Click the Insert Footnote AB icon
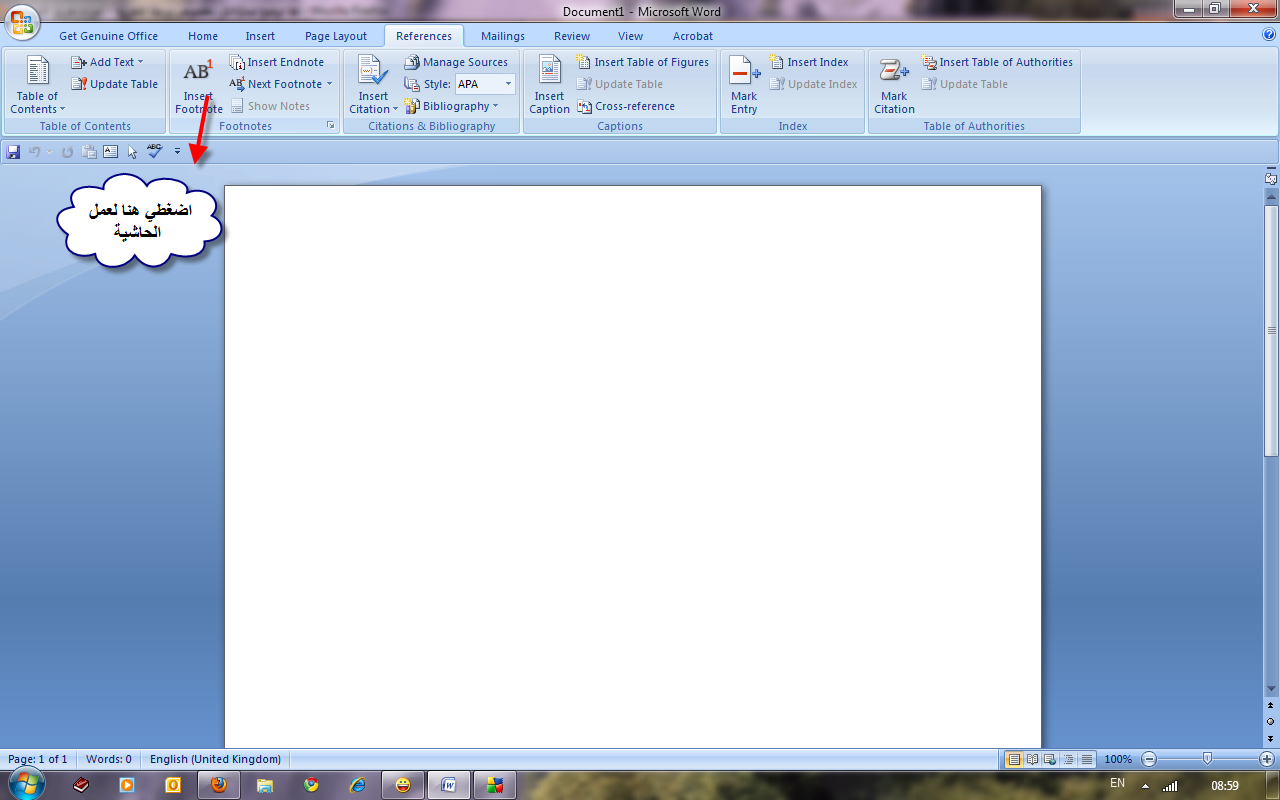This screenshot has height=800, width=1280. point(198,71)
